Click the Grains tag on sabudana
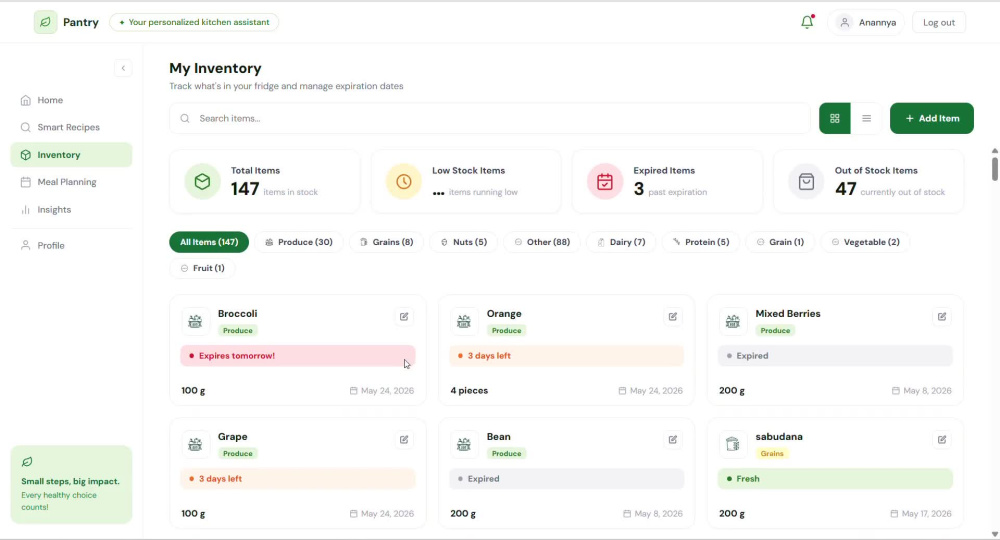Viewport: 1000px width, 540px height. tap(772, 453)
